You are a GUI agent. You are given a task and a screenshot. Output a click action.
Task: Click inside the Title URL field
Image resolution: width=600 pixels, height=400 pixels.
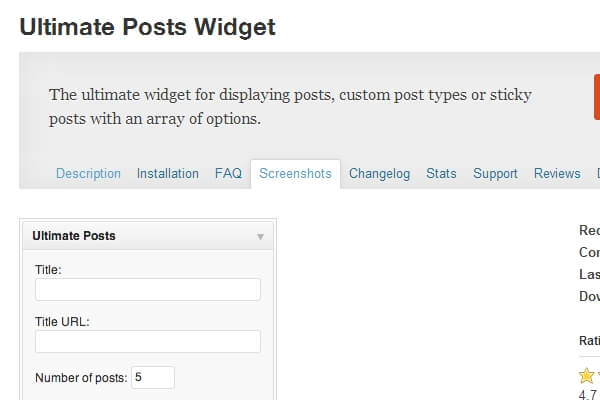[148, 342]
